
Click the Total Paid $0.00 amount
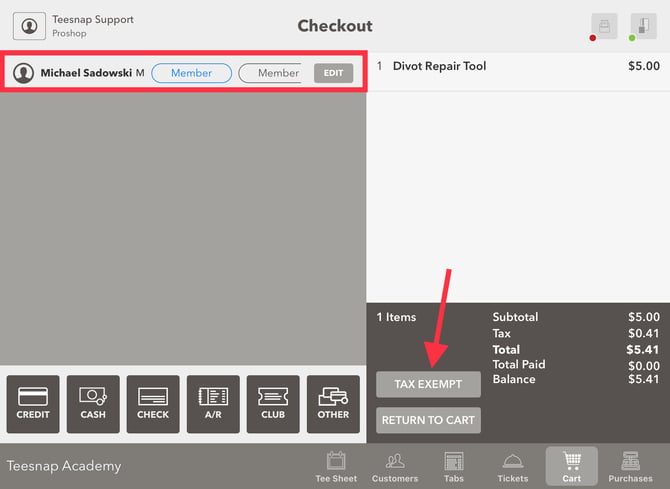pyautogui.click(x=644, y=365)
